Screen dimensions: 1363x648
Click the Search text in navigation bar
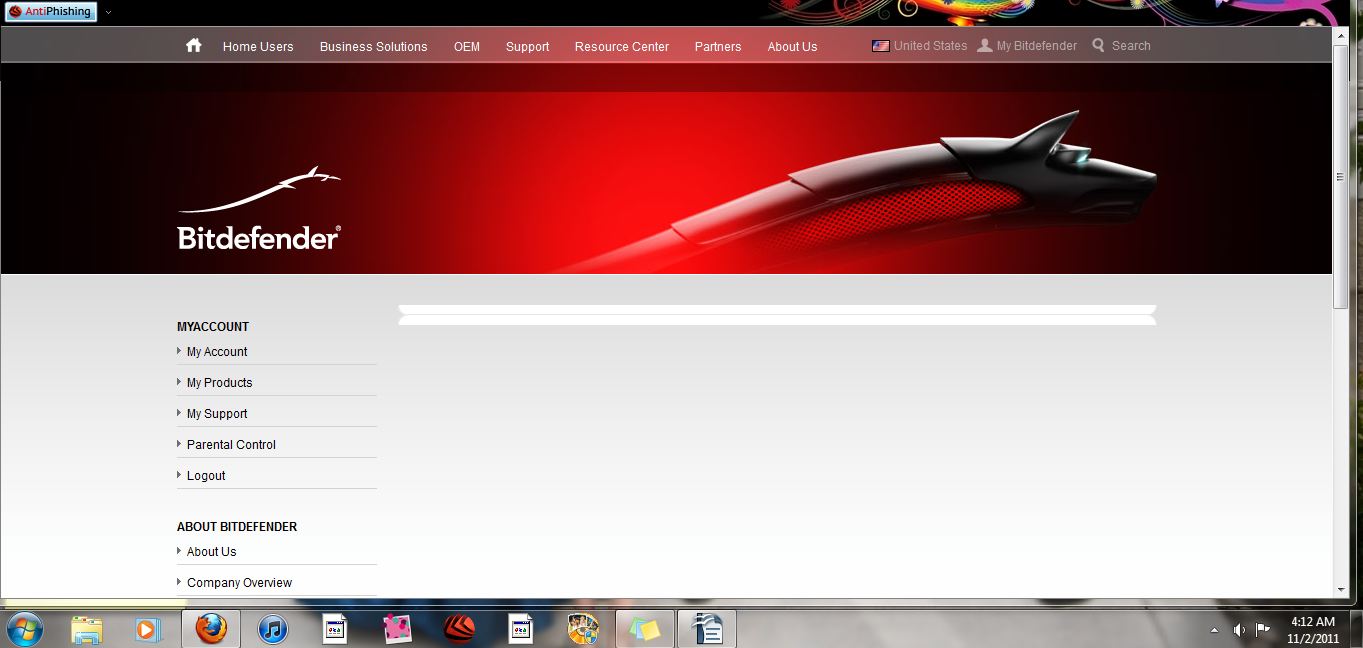[x=1131, y=46]
